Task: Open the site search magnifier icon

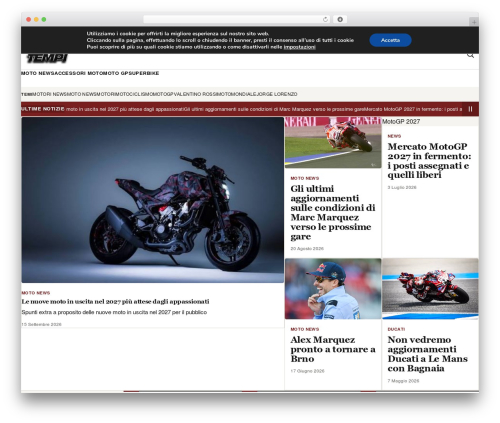Action: (470, 55)
